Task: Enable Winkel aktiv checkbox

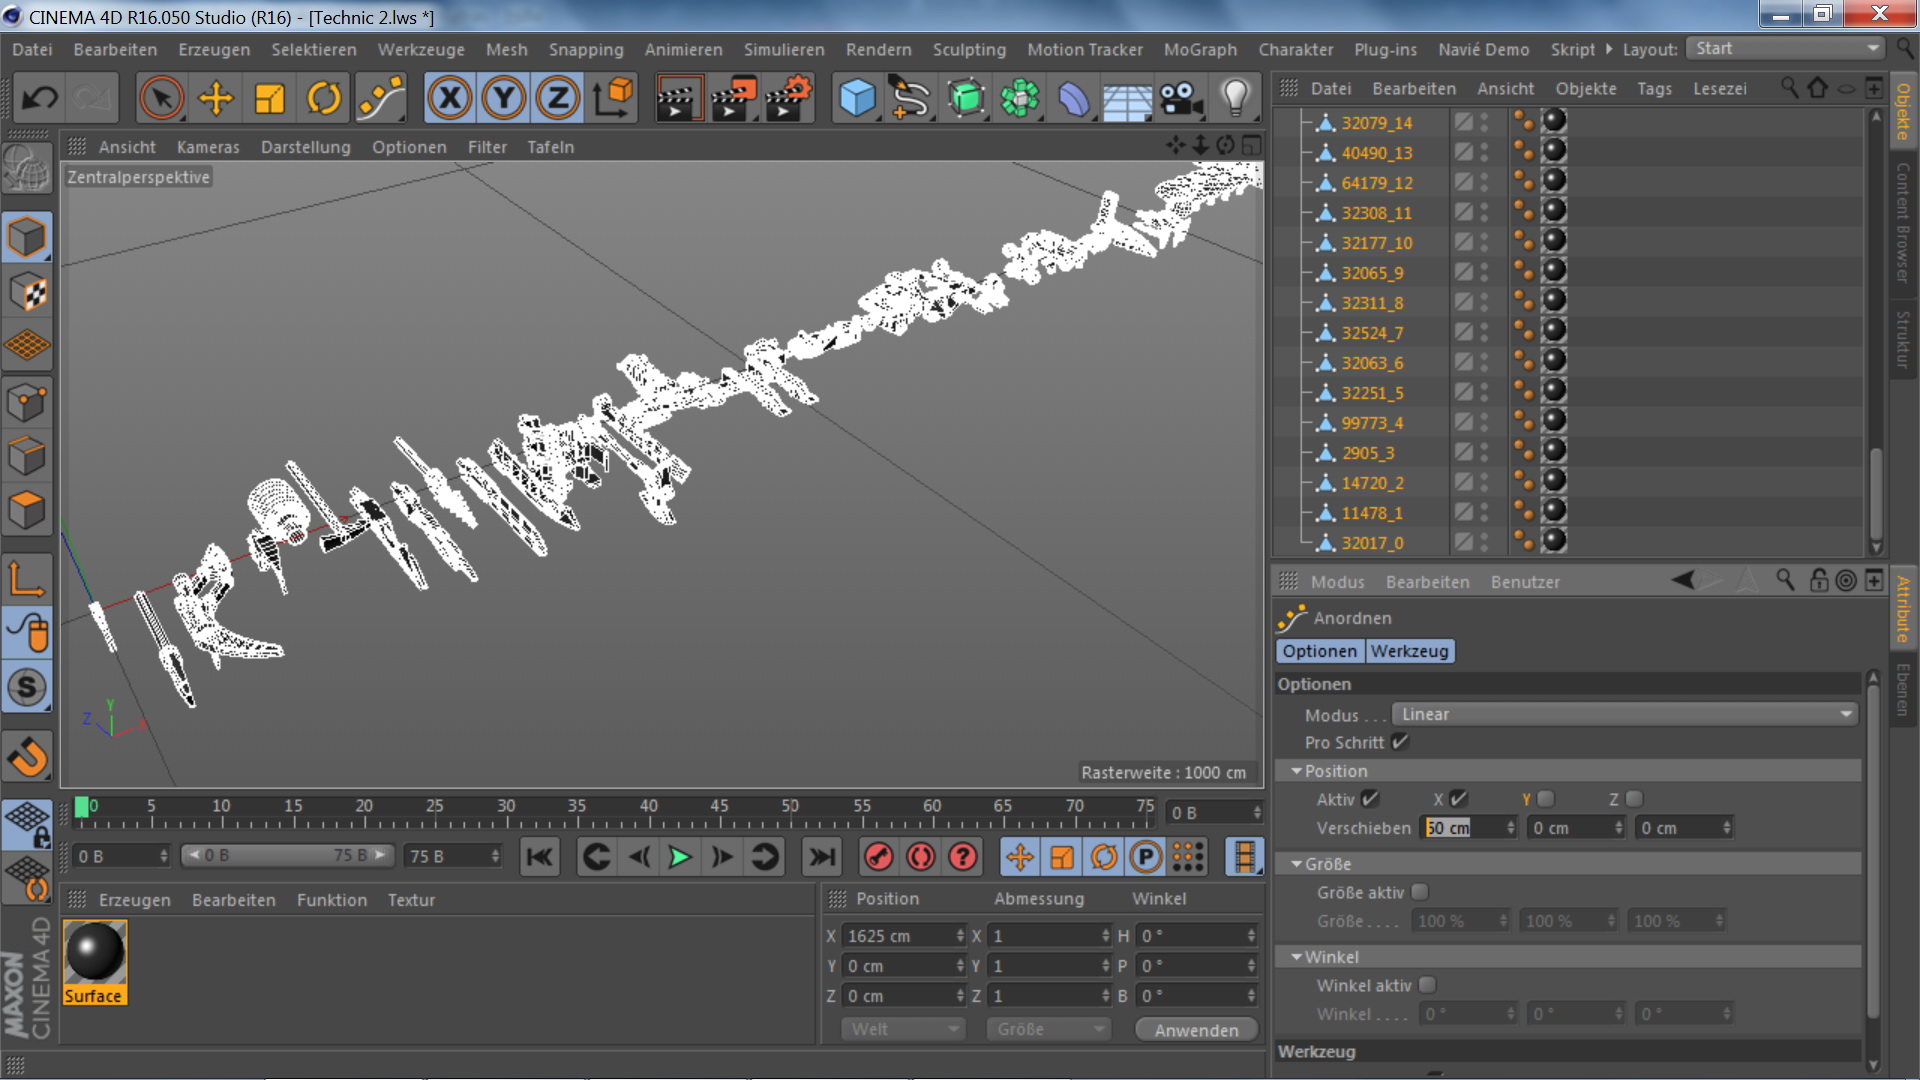Action: (1427, 985)
